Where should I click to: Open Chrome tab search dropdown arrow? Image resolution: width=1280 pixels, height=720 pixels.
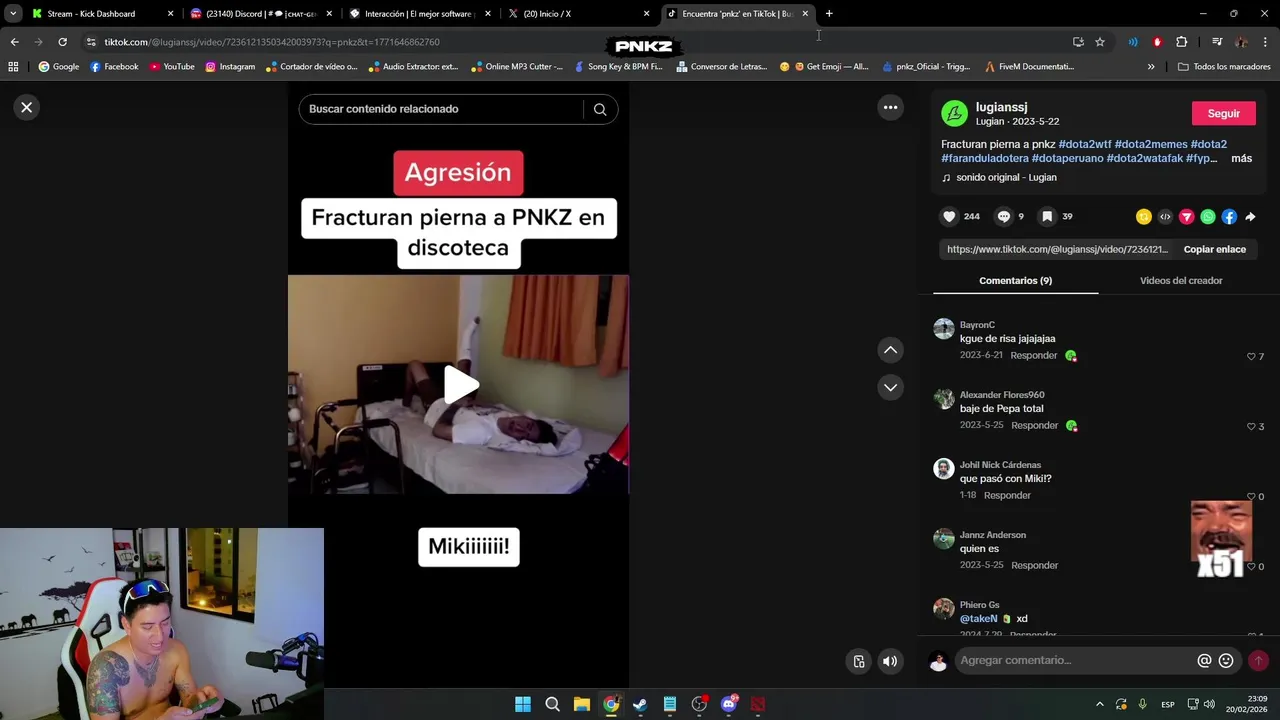point(13,14)
